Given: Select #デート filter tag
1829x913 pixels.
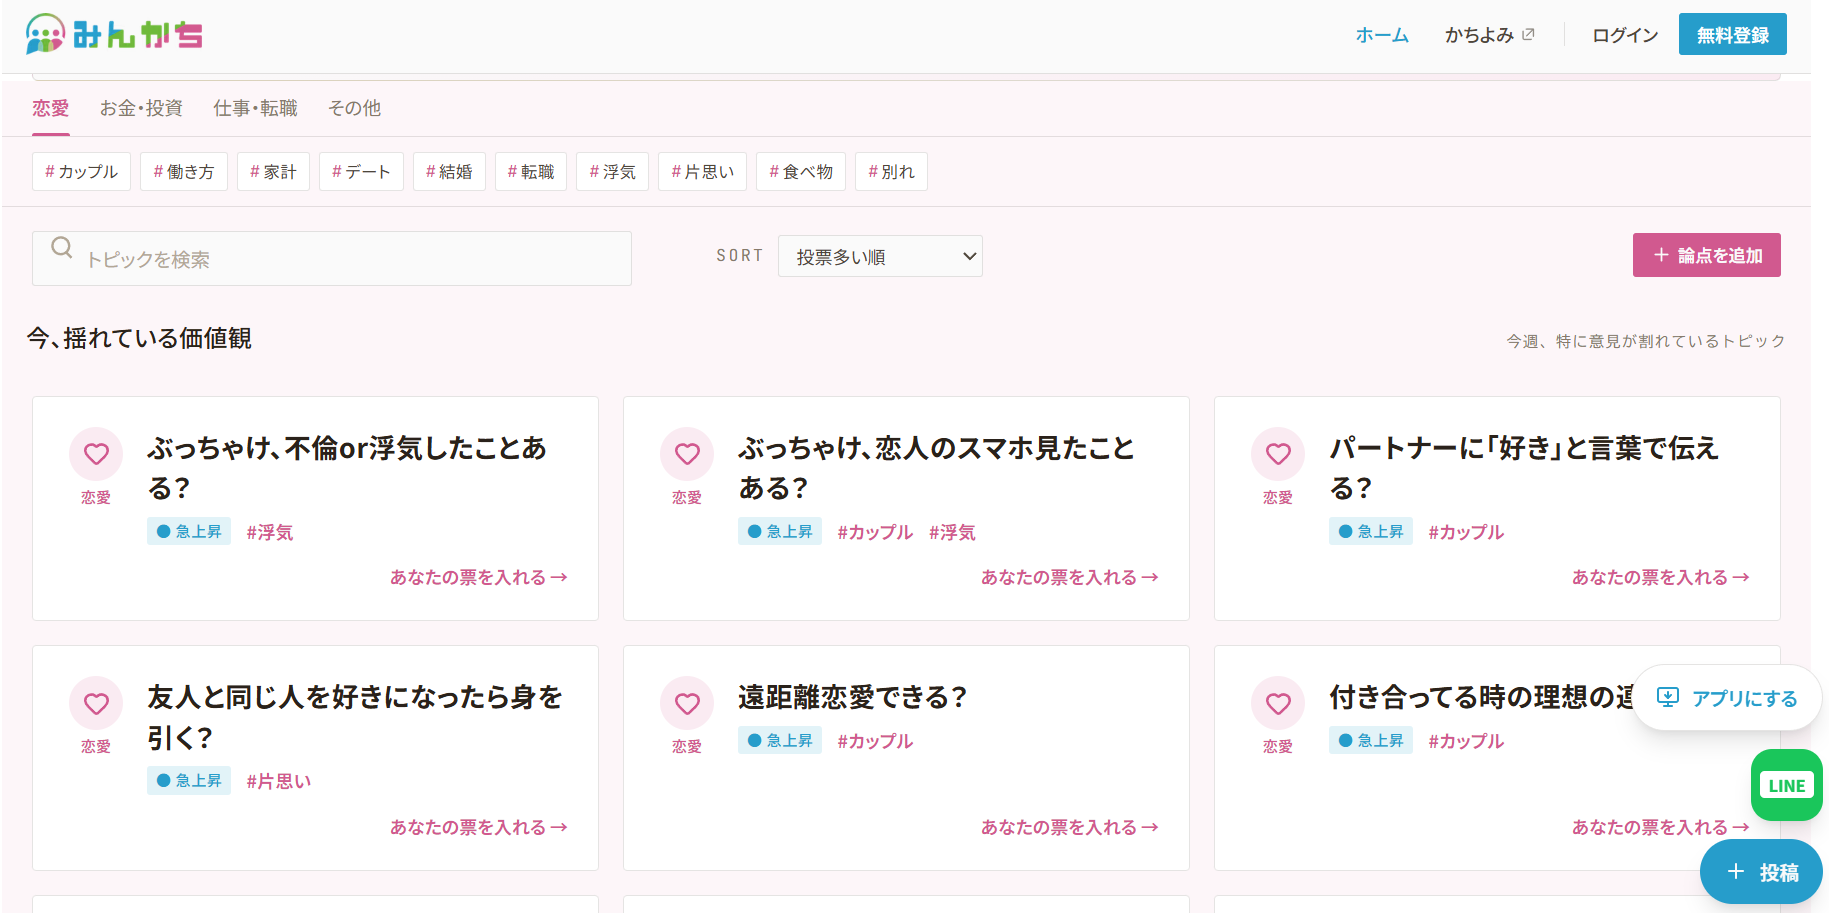Looking at the screenshot, I should click(x=361, y=172).
